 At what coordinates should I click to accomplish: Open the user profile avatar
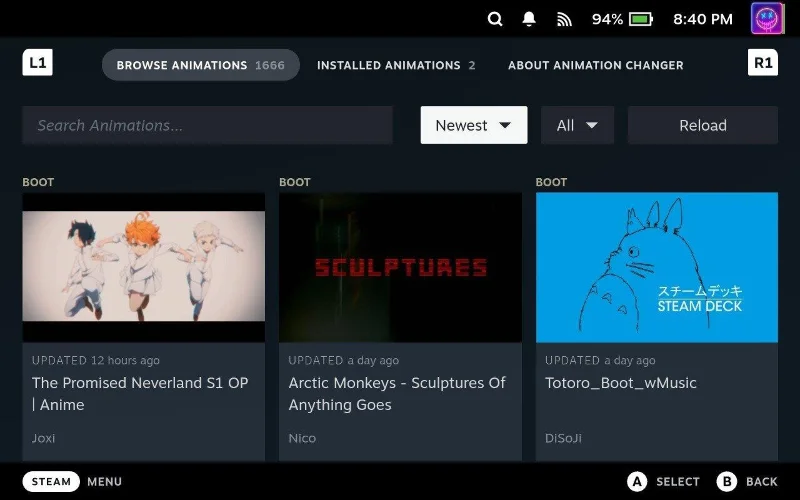767,18
